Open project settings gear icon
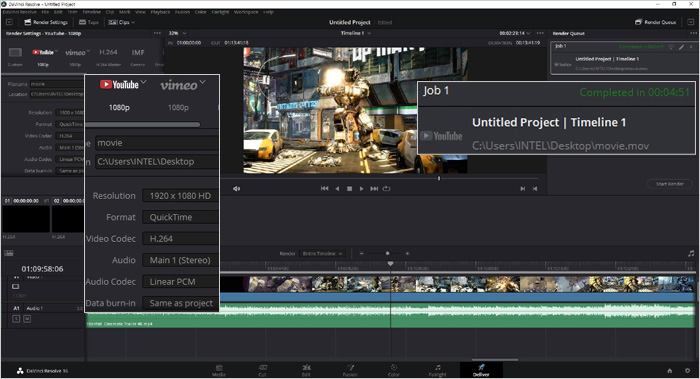The height and width of the screenshot is (379, 700). point(688,371)
